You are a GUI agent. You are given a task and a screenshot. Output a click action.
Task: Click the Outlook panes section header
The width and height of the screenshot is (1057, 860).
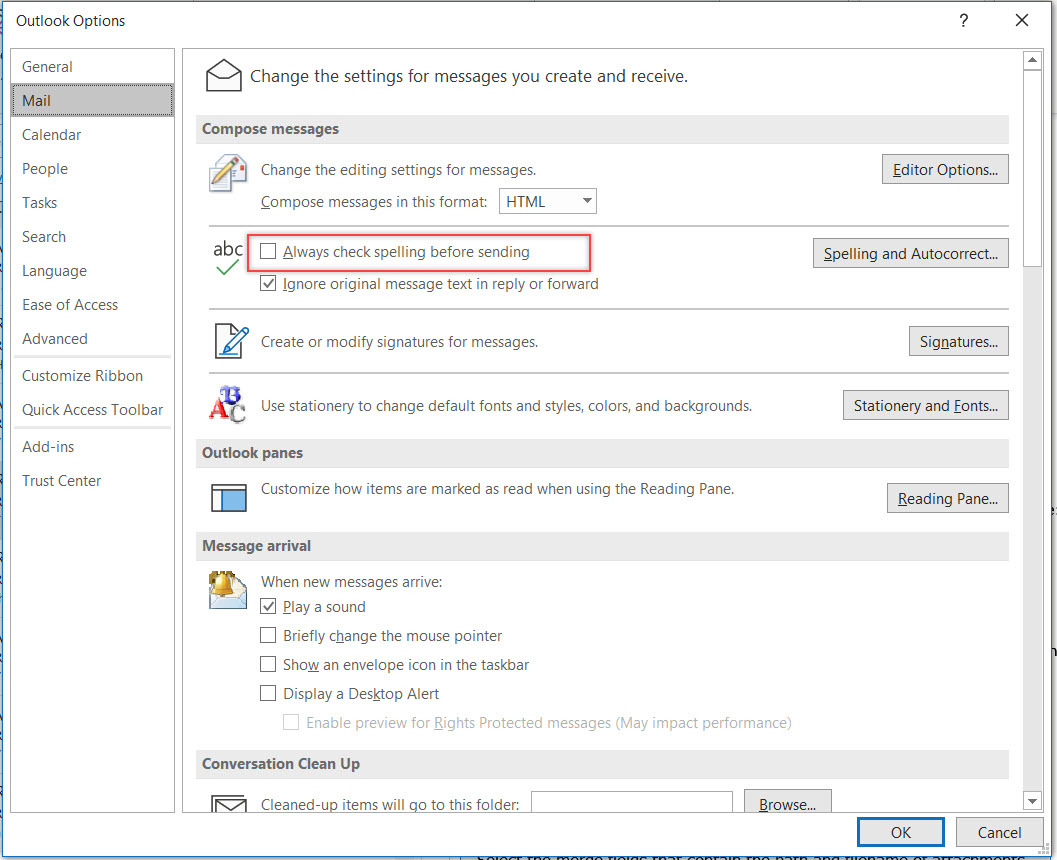pos(602,453)
